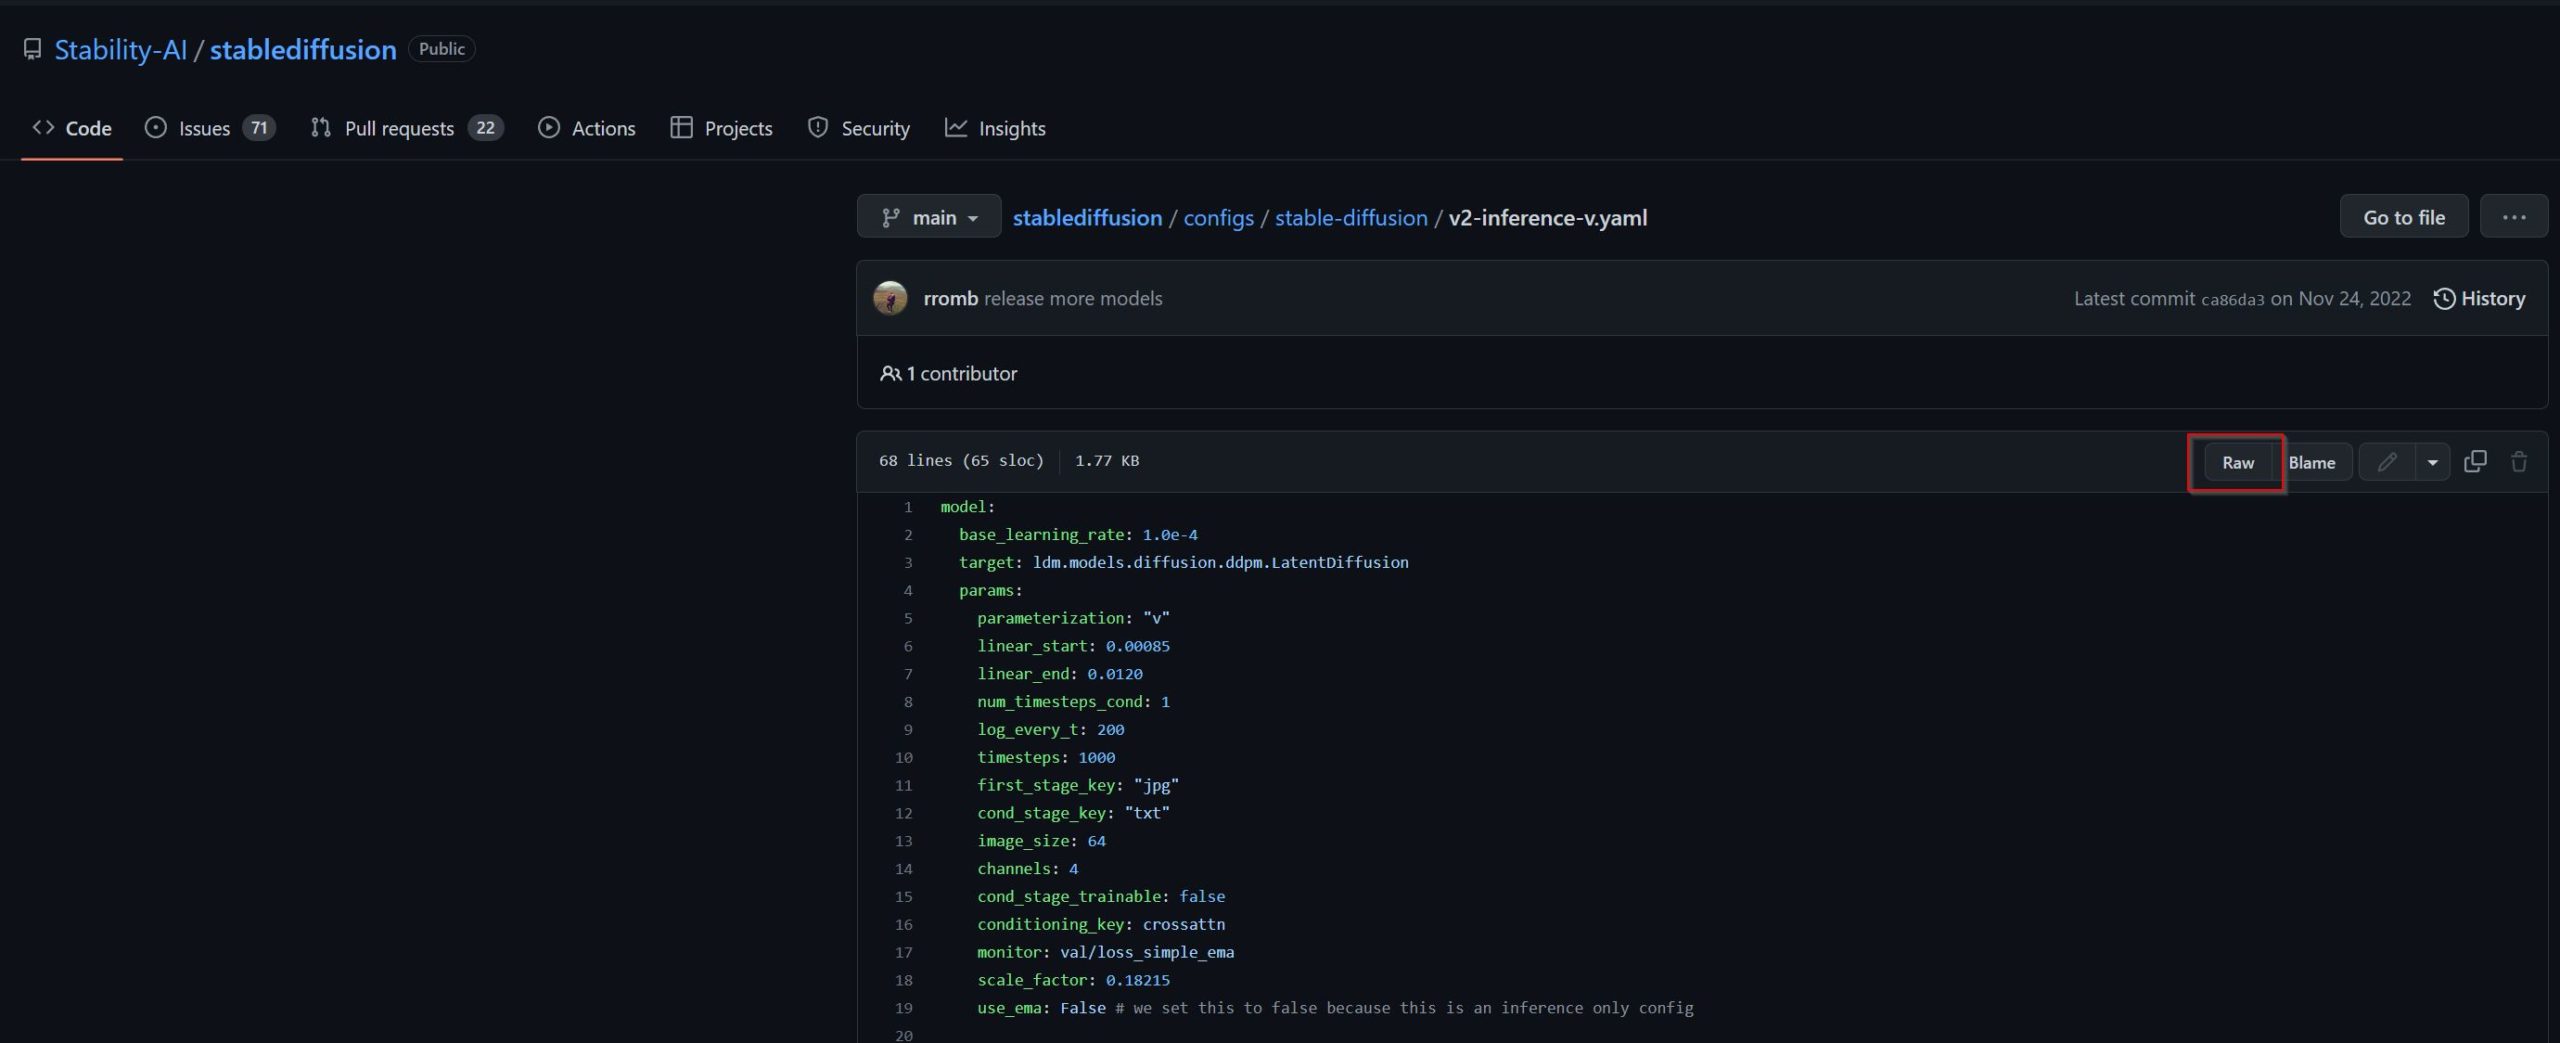Screen dimensions: 2560x1043
Task: Expand the edit options dropdown arrow
Action: click(2432, 462)
